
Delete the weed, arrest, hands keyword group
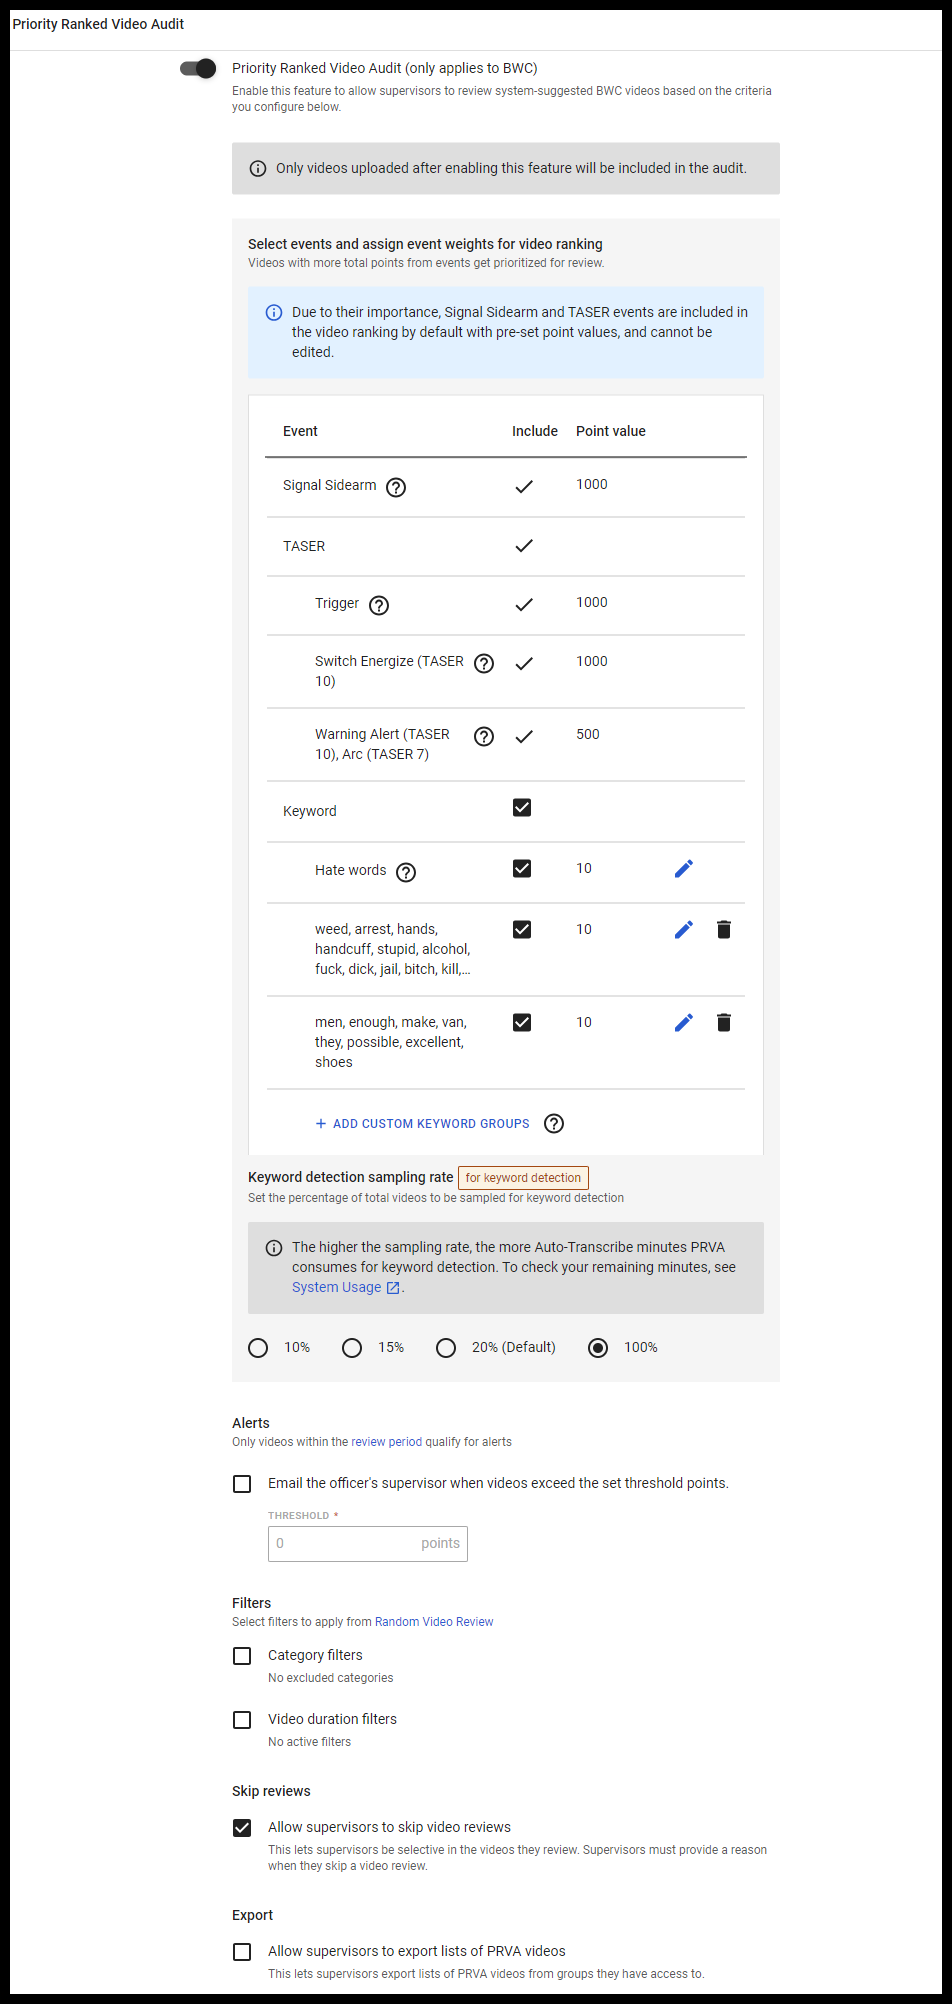[723, 929]
